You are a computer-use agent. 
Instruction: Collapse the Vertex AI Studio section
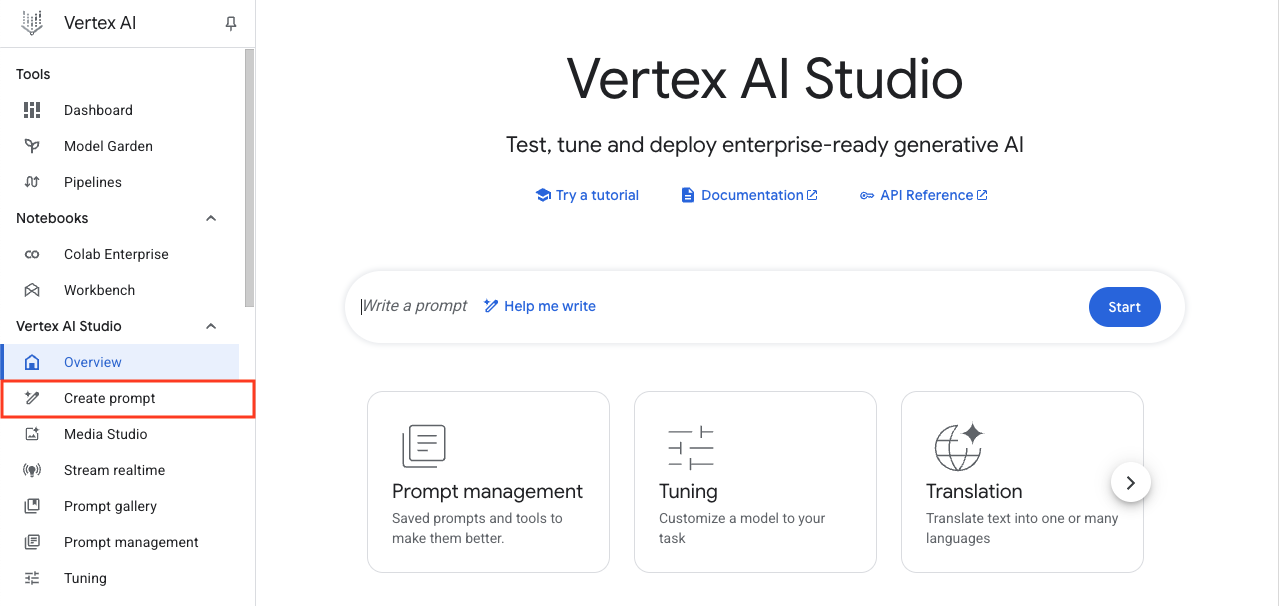click(x=211, y=326)
